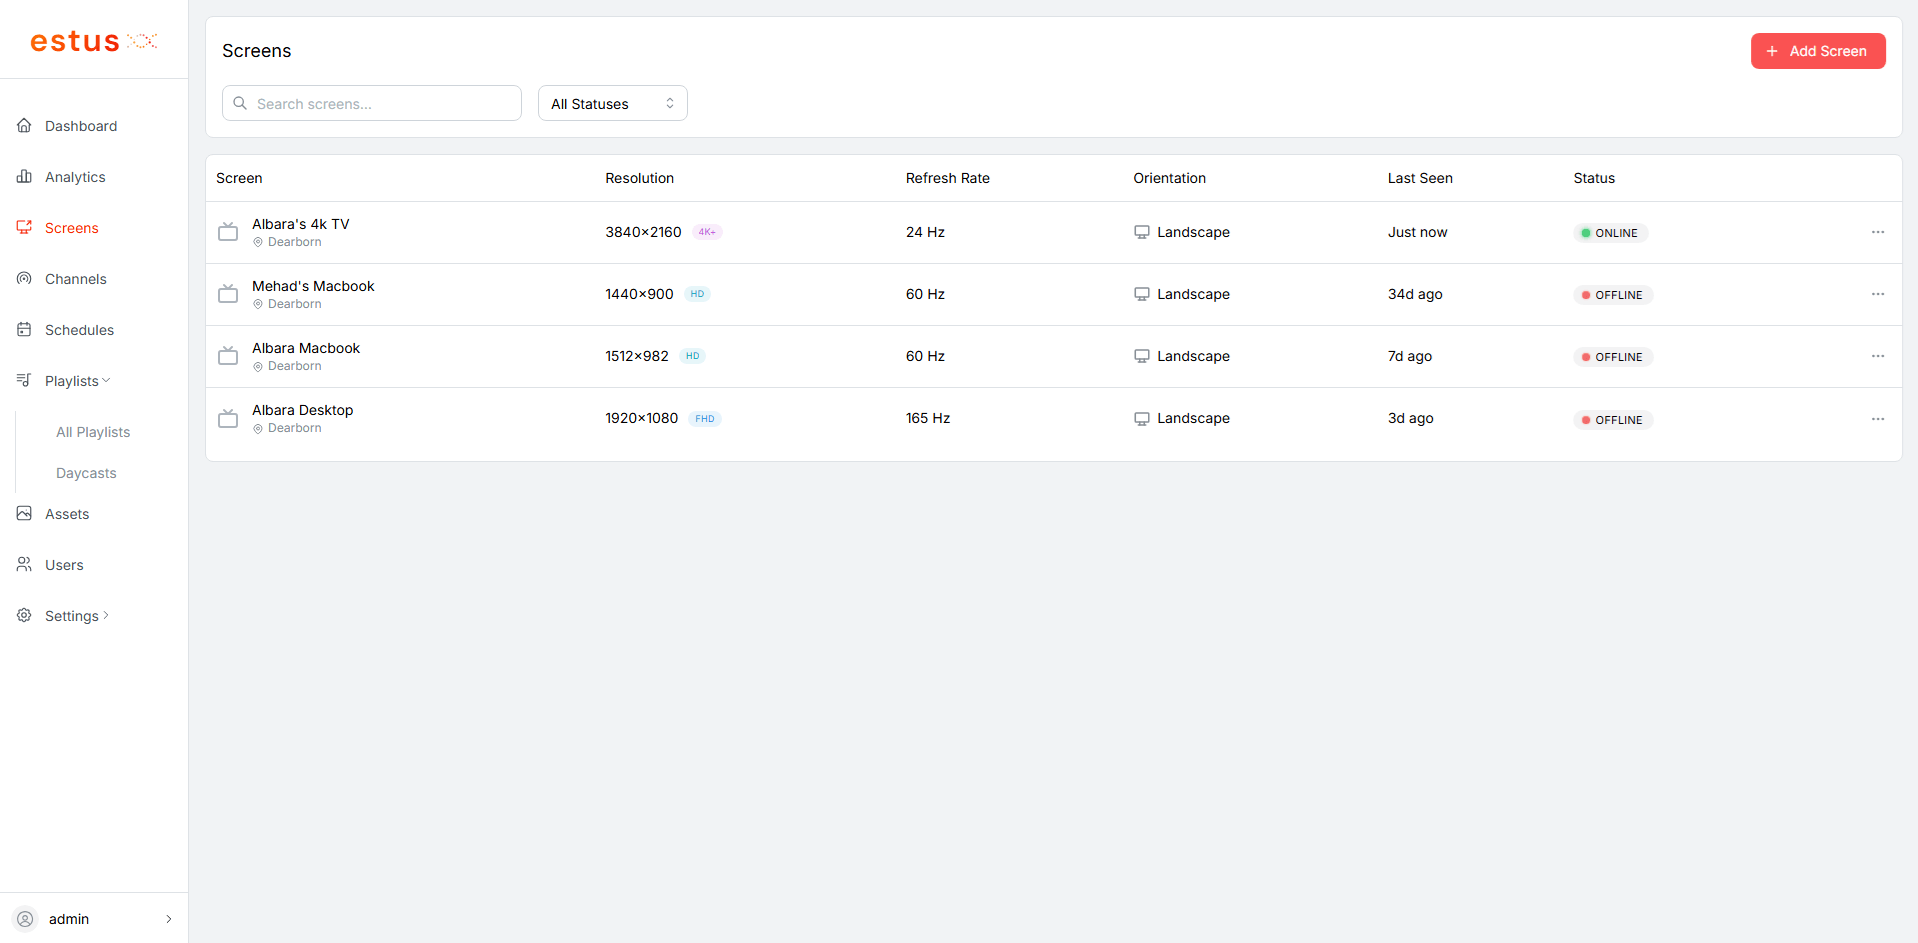Click the Settings gear icon
This screenshot has height=943, width=1918.
[24, 615]
